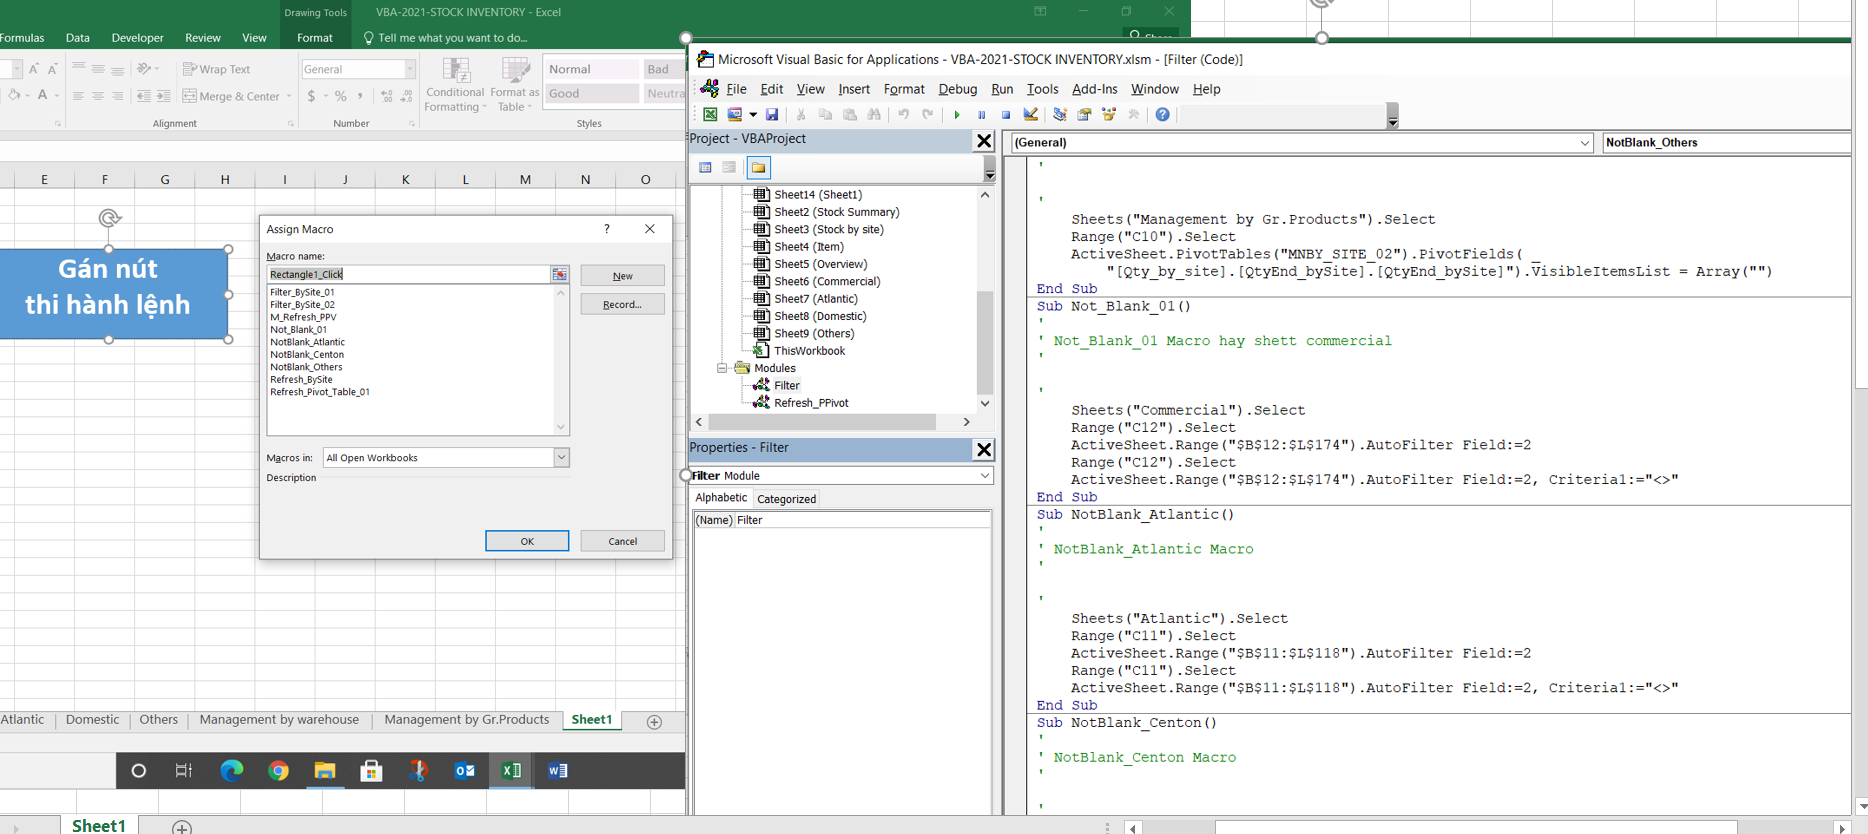Click macro list vertical scrollbar down arrow
Image resolution: width=1868 pixels, height=834 pixels.
click(561, 427)
